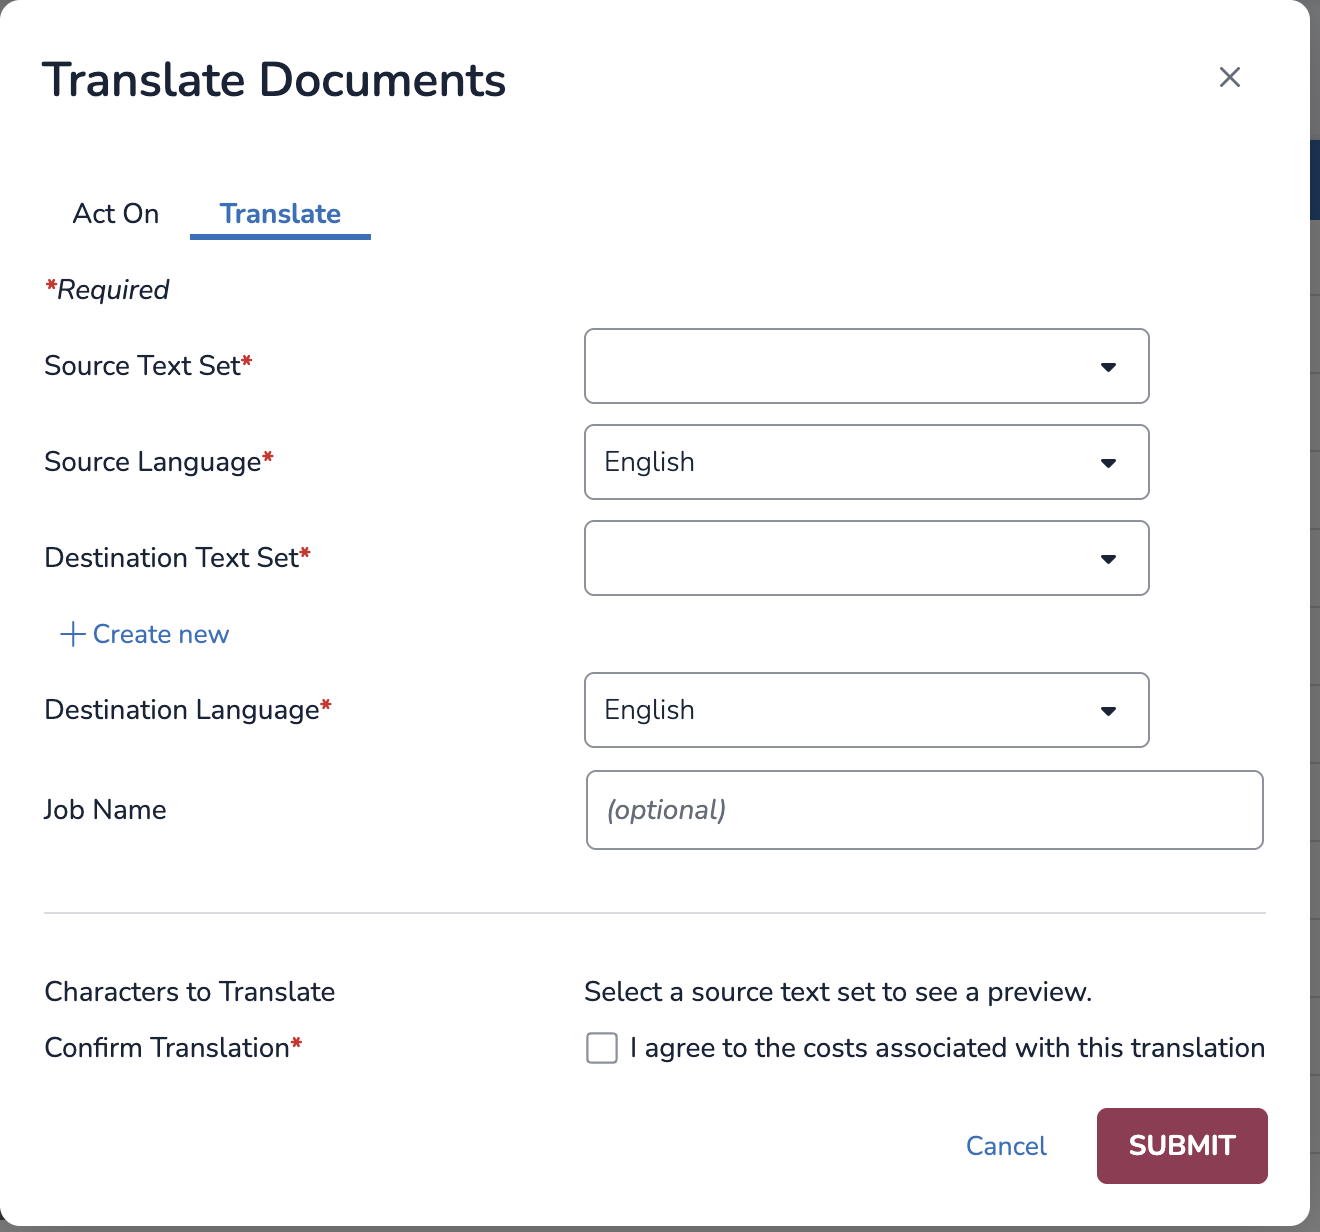1320x1232 pixels.
Task: Click the plus icon beside Create new
Action: (x=72, y=634)
